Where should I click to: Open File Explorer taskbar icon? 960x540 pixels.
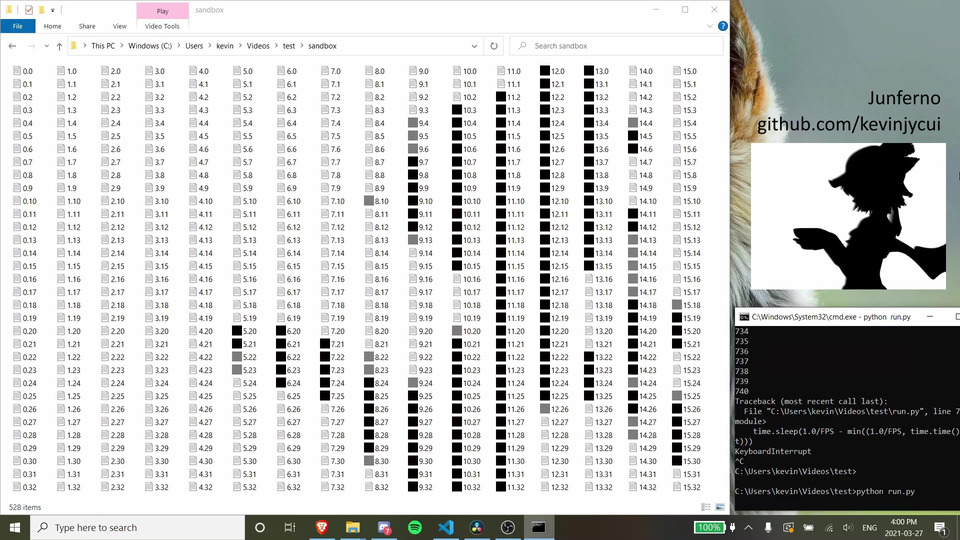coord(353,527)
